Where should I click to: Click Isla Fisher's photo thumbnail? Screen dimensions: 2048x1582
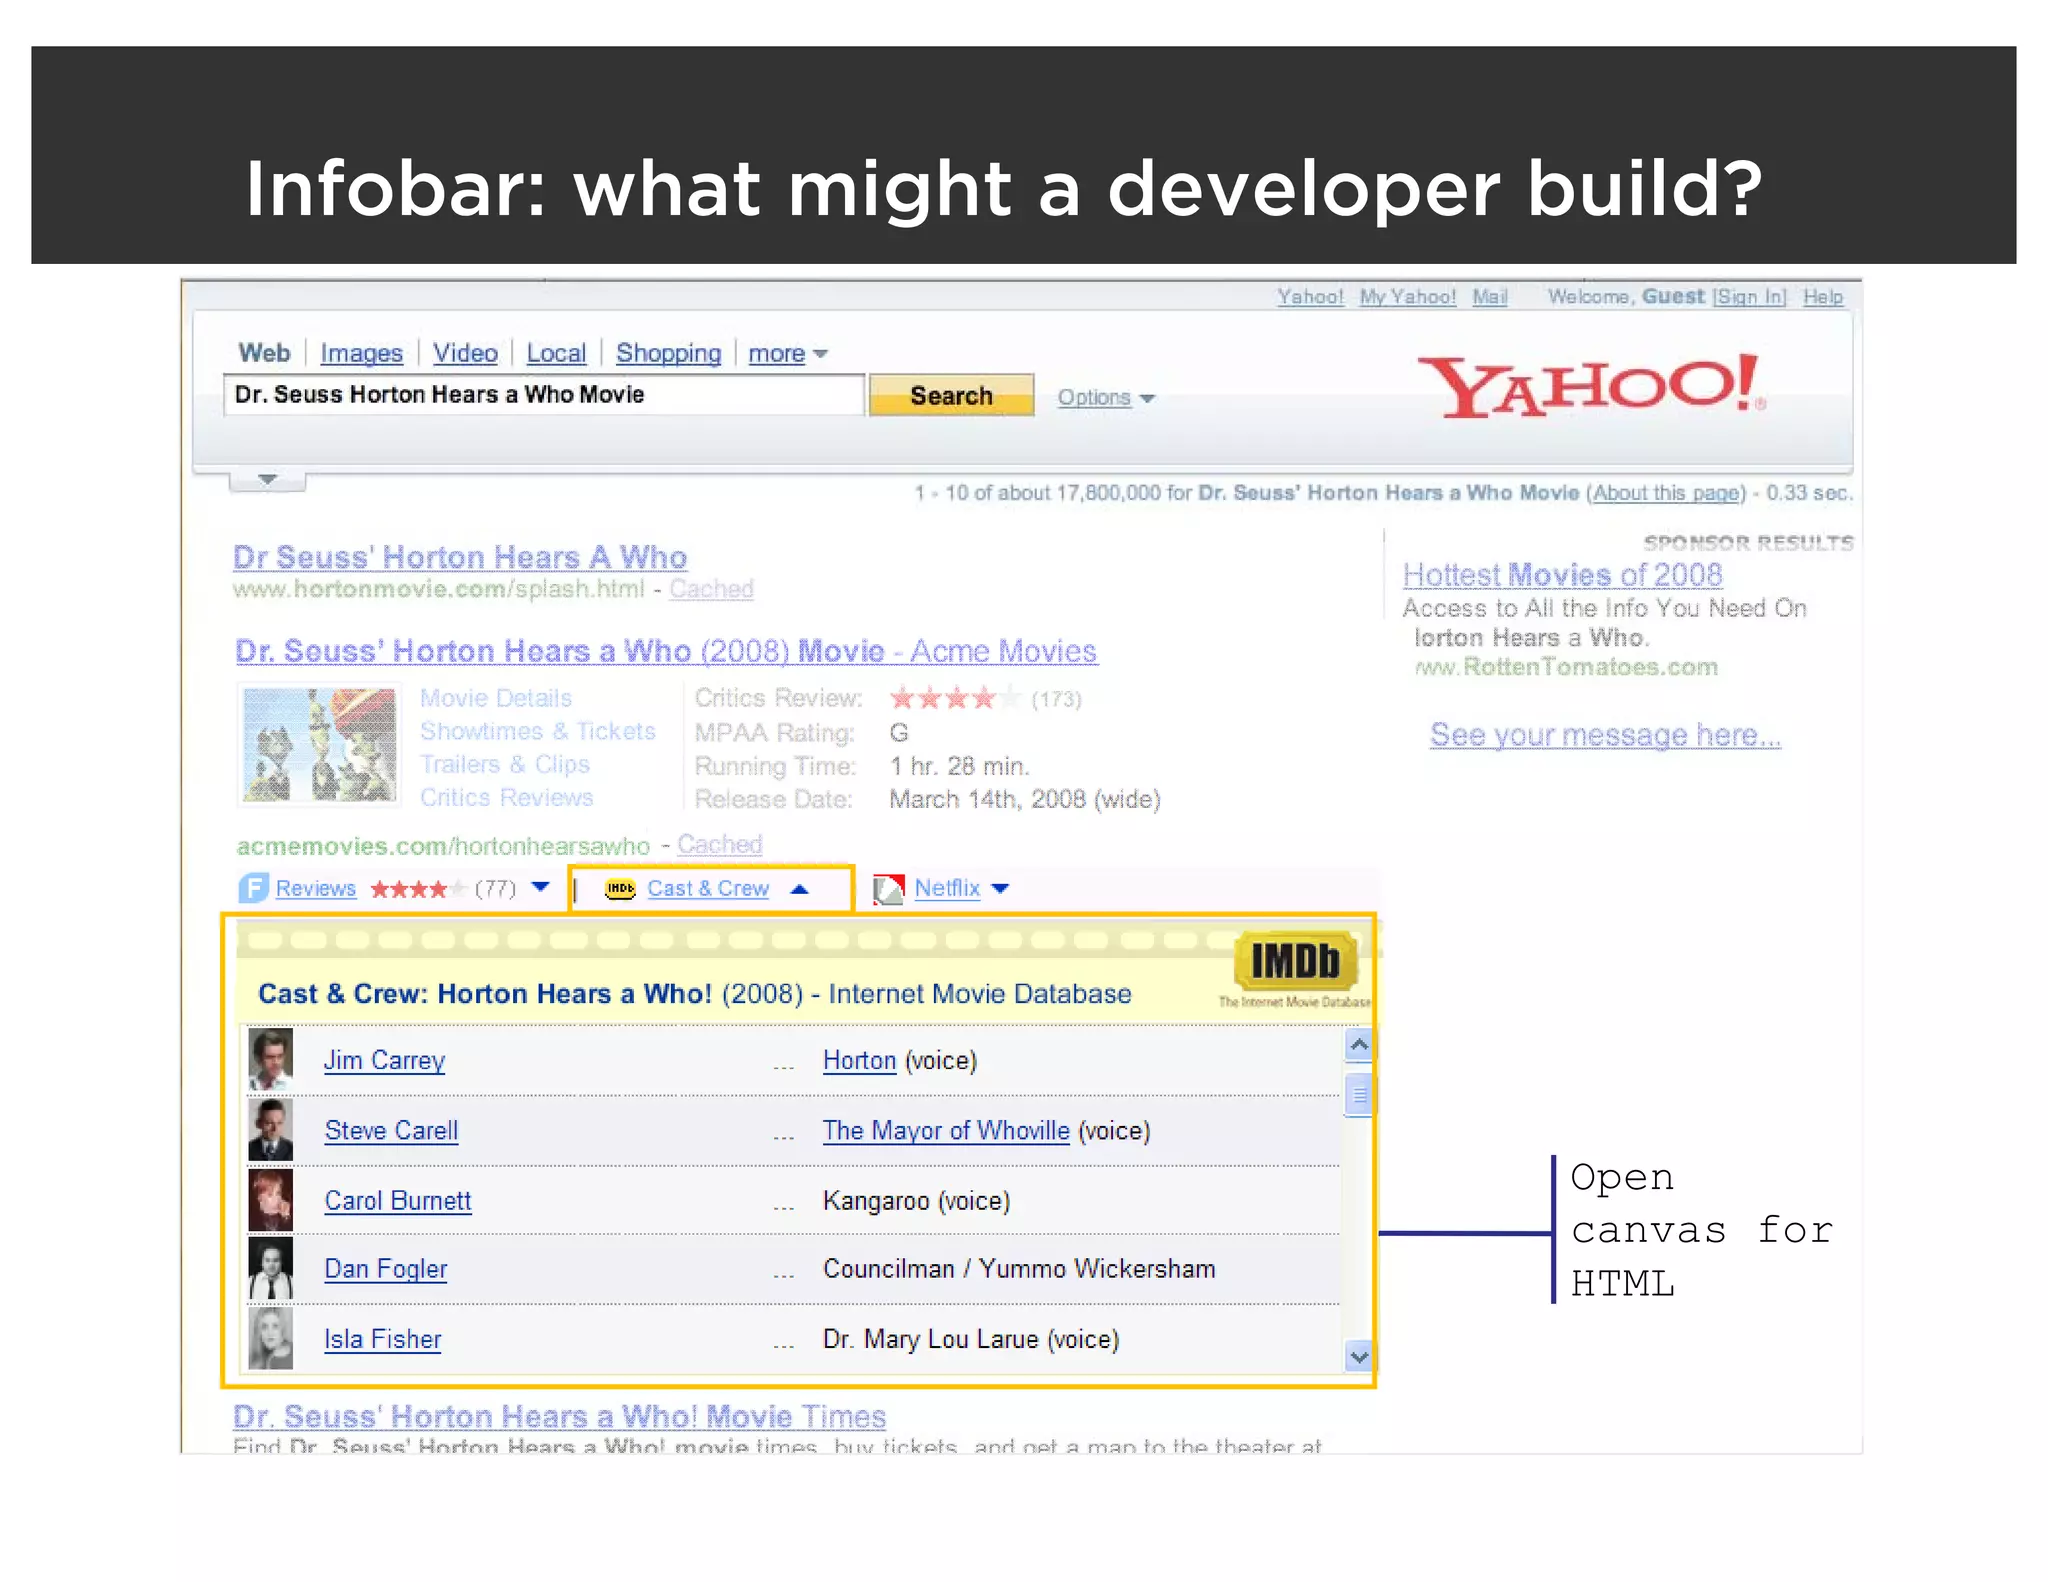(x=270, y=1338)
